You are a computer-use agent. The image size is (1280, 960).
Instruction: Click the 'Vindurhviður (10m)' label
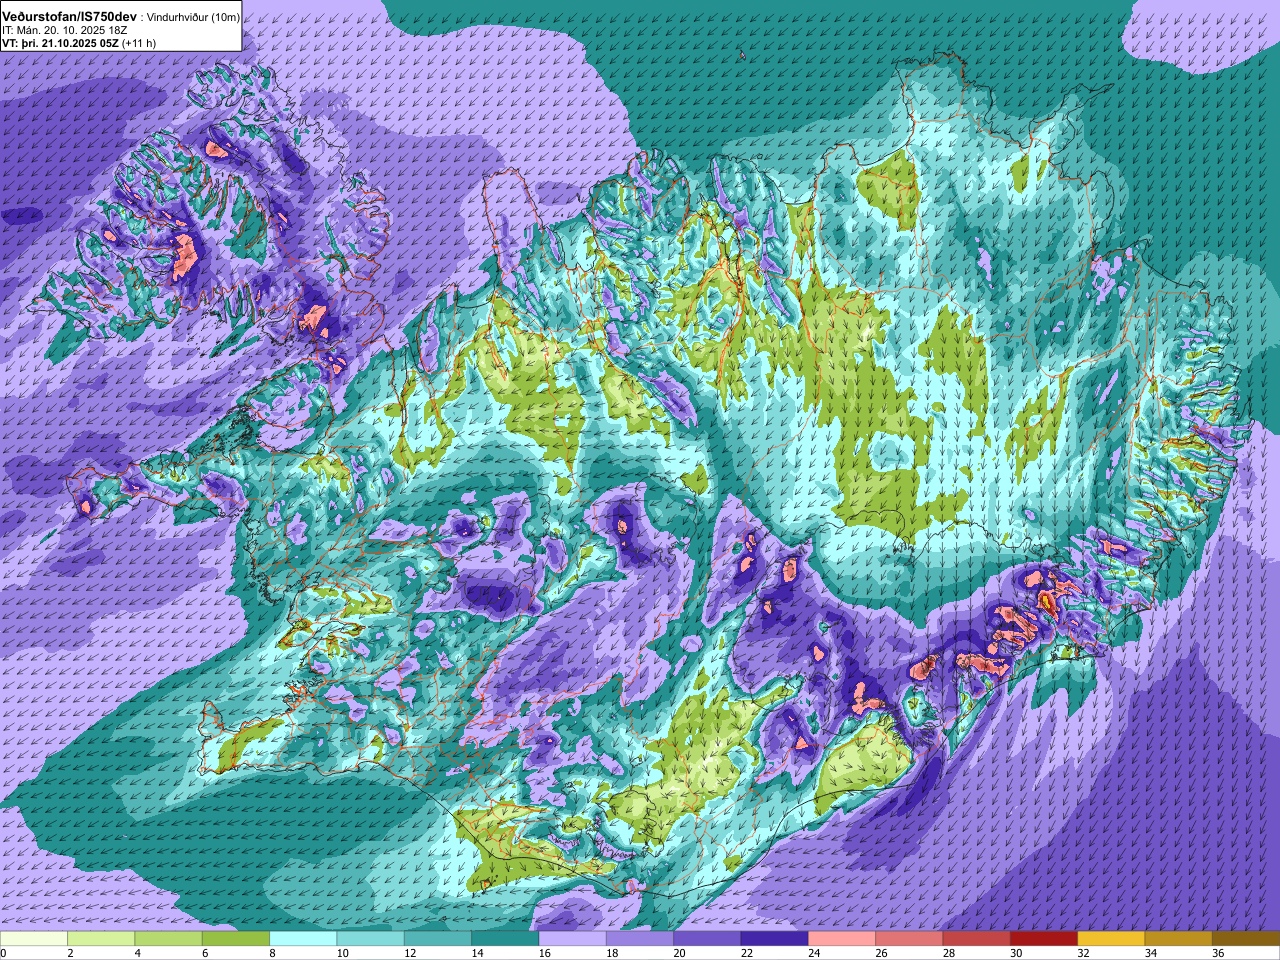[193, 18]
